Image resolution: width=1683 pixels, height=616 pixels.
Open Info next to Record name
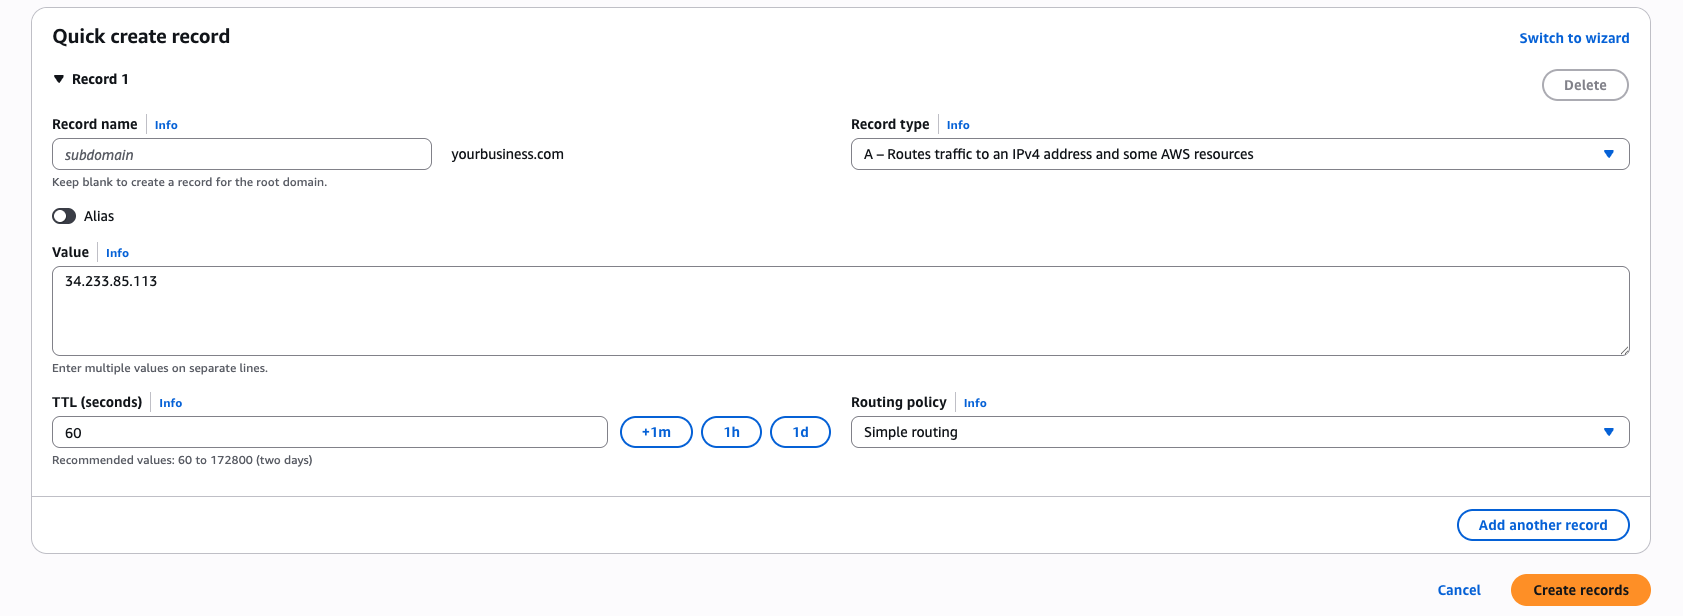tap(166, 125)
